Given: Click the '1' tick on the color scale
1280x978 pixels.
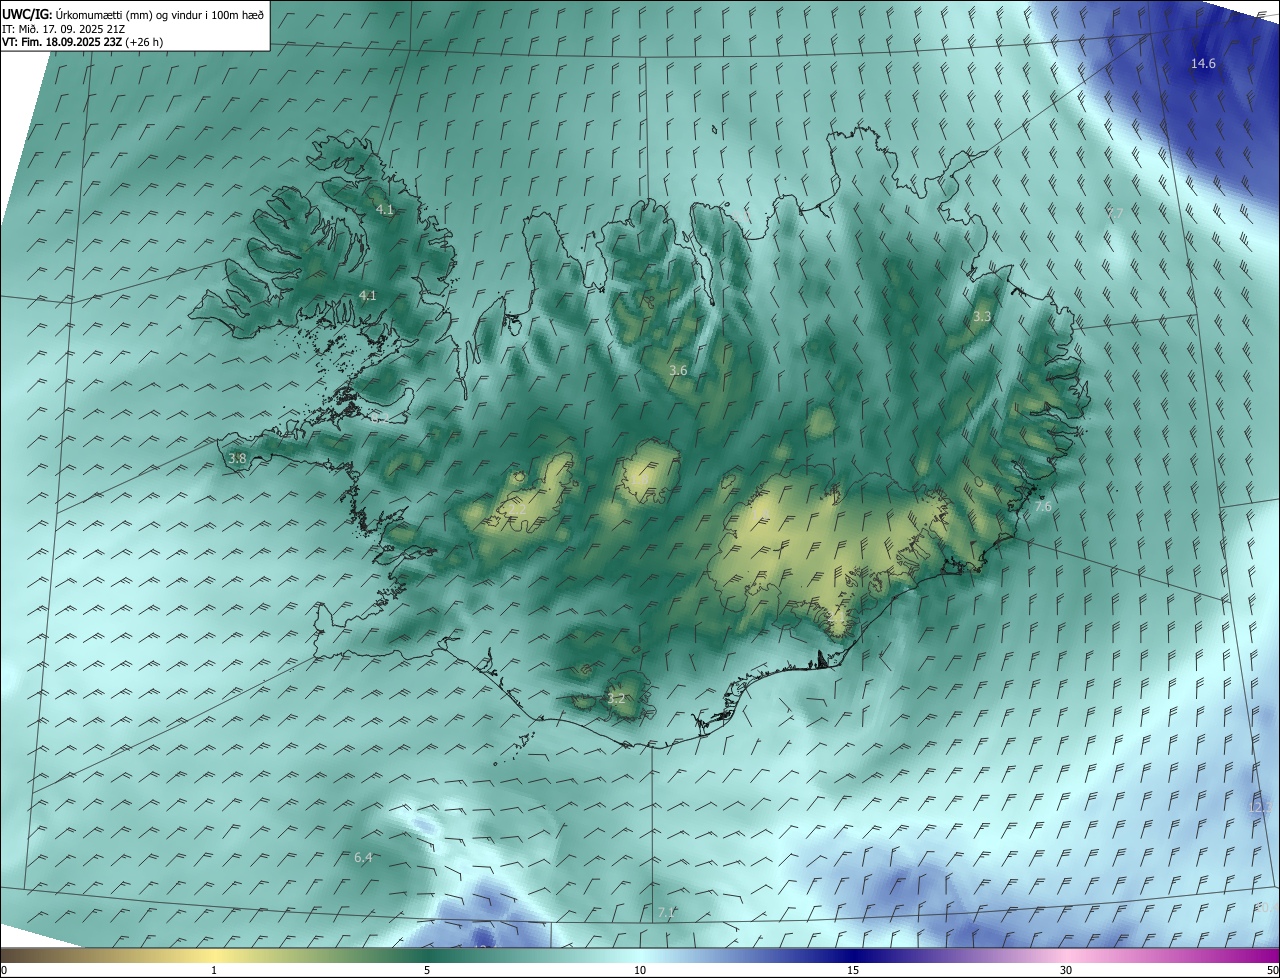Looking at the screenshot, I should (214, 970).
